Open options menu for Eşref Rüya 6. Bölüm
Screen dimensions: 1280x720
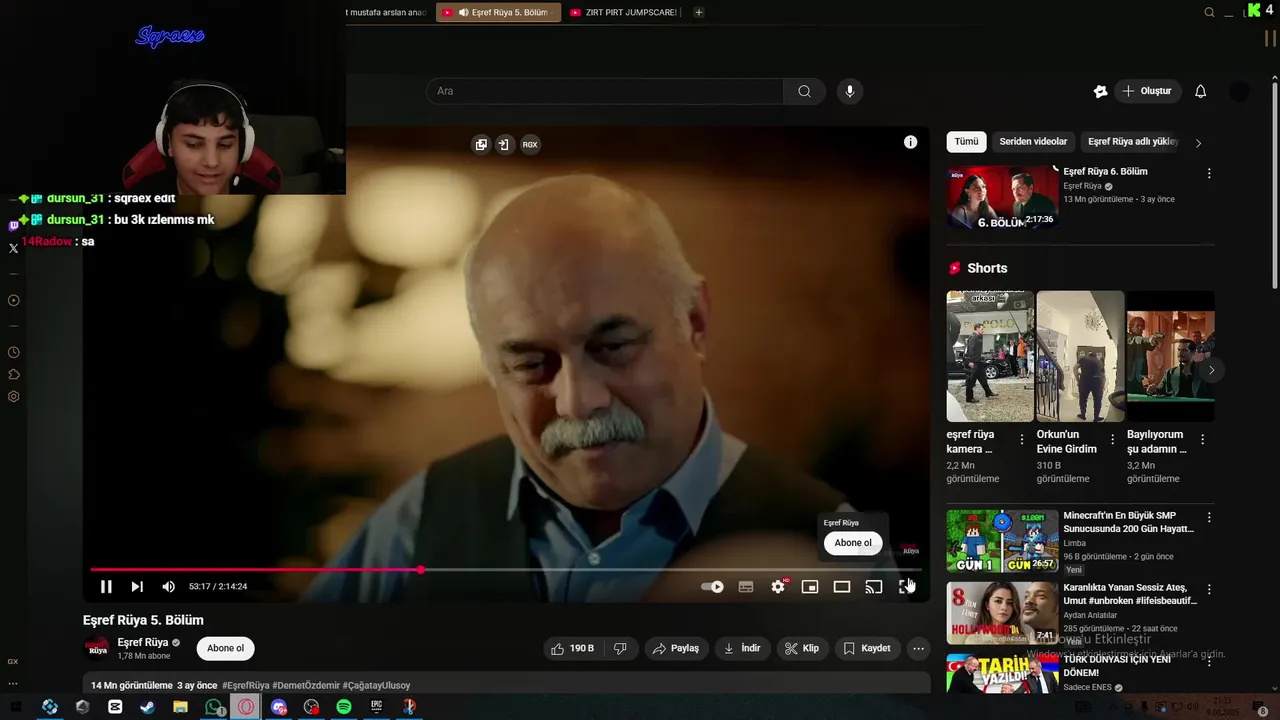pyautogui.click(x=1209, y=173)
